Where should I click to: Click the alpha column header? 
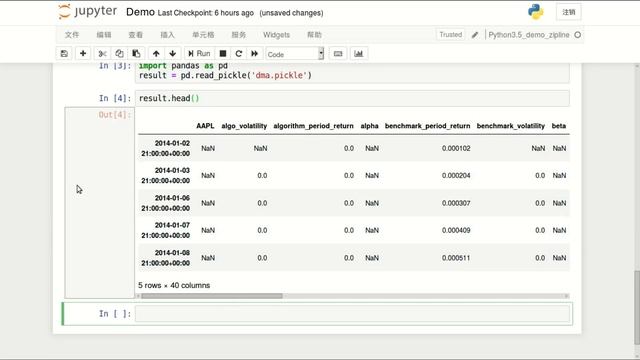pyautogui.click(x=369, y=126)
